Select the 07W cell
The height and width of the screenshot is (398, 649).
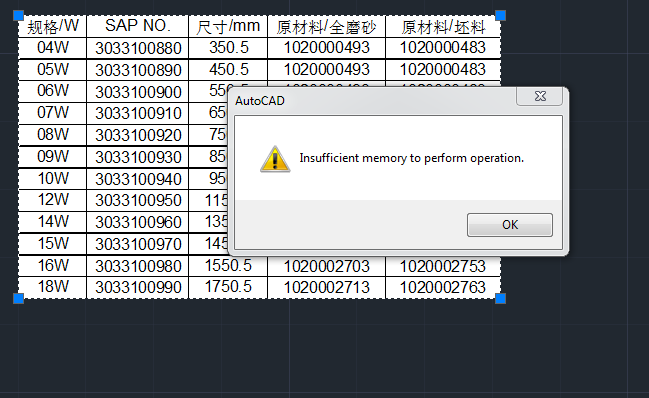(53, 113)
